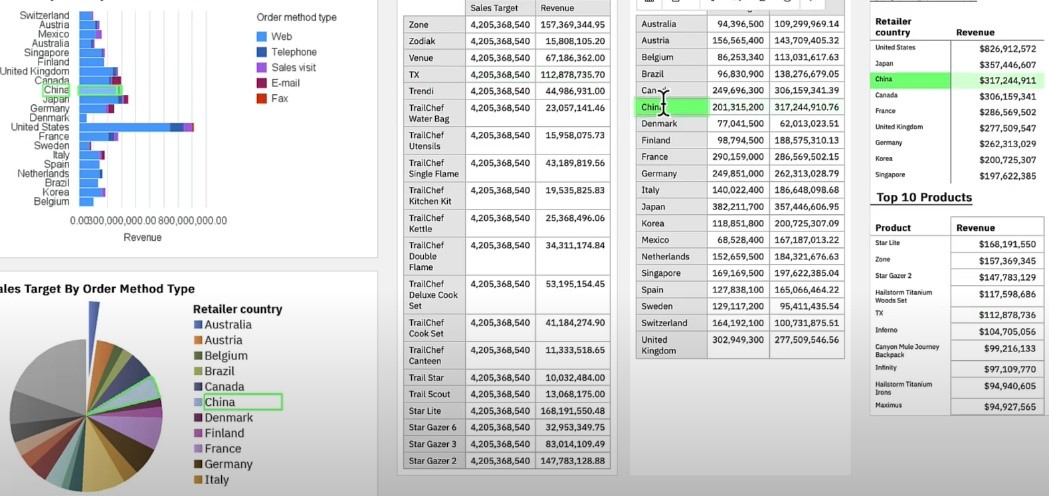Select Zodiak row header in product table
Viewport: 1049px width, 496px height.
434,41
